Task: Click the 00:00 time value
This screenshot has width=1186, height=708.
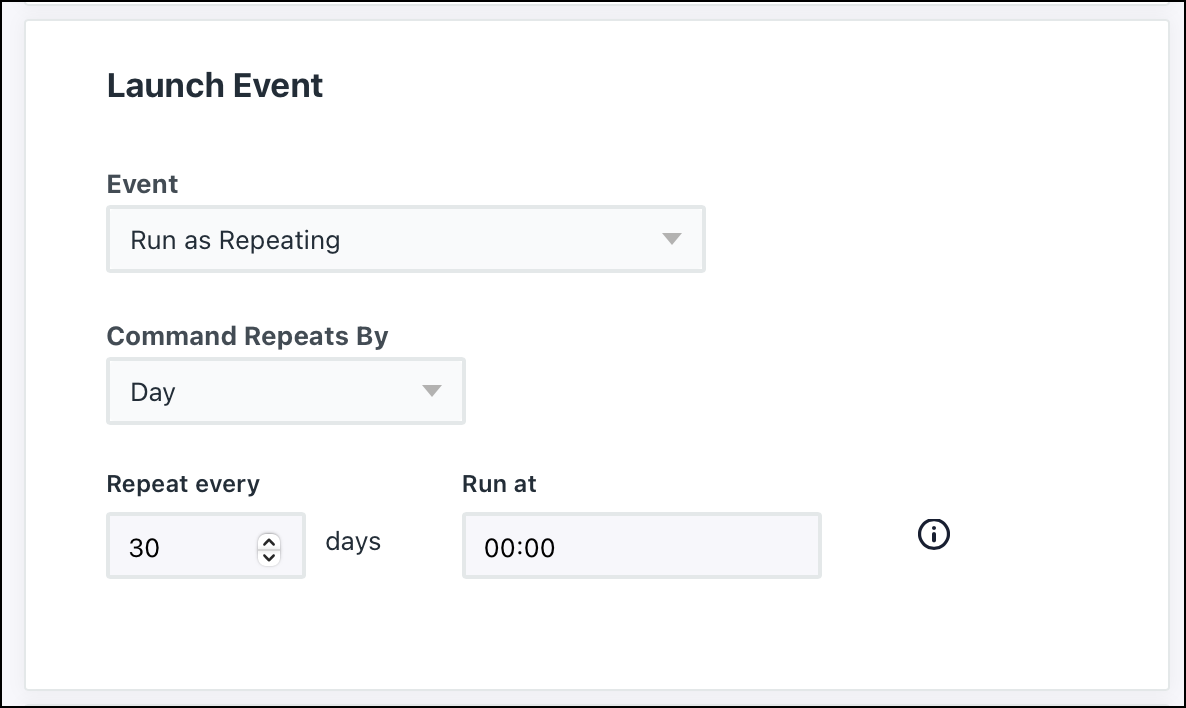Action: (x=519, y=548)
